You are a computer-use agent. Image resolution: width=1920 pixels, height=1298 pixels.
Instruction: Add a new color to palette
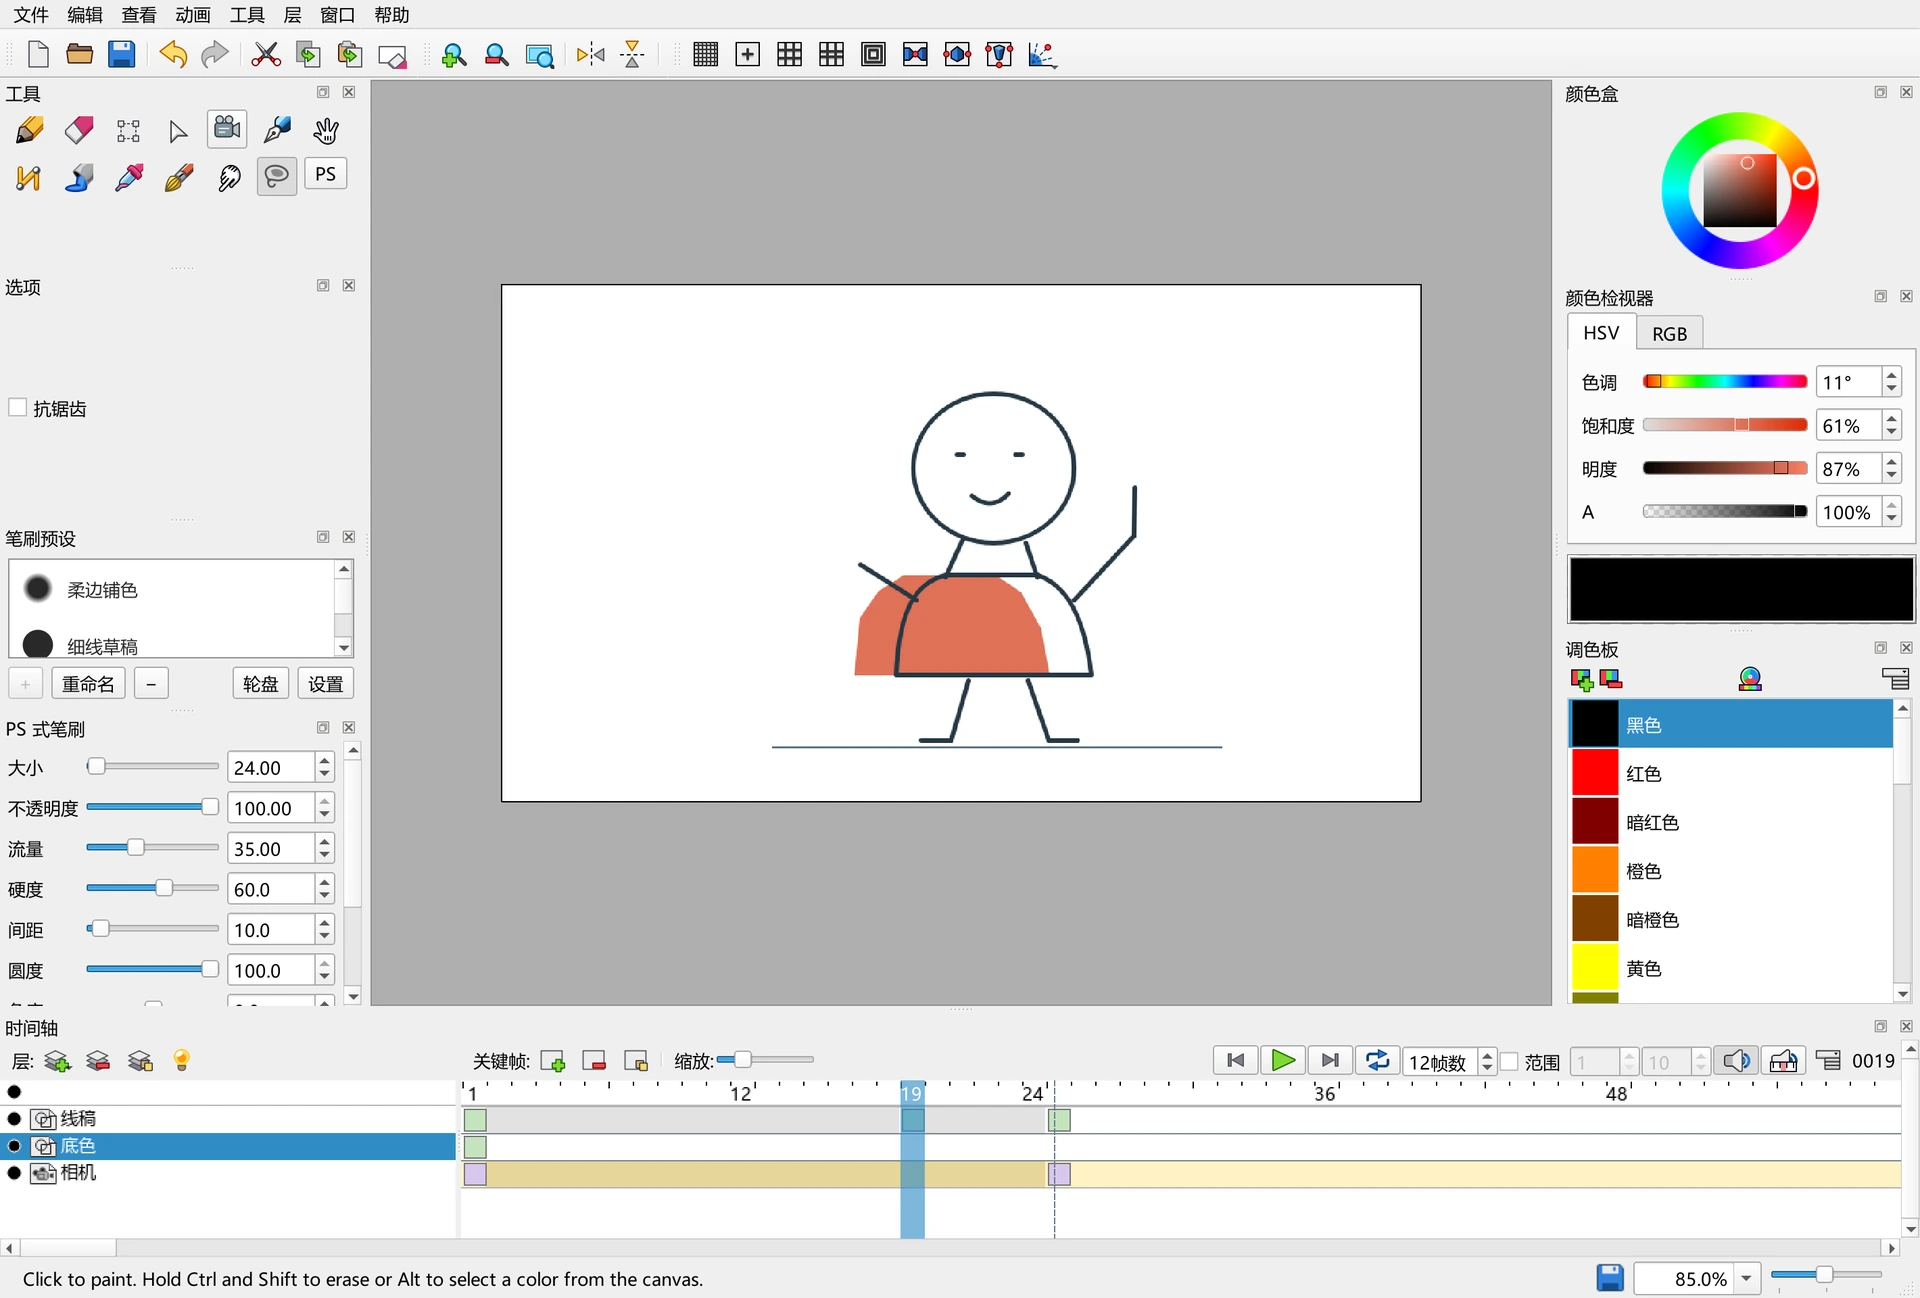1582,680
